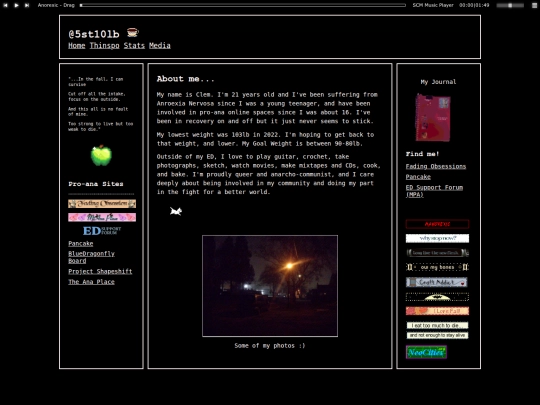
Task: Click the 'Craft Addict' badge
Action: point(437,282)
